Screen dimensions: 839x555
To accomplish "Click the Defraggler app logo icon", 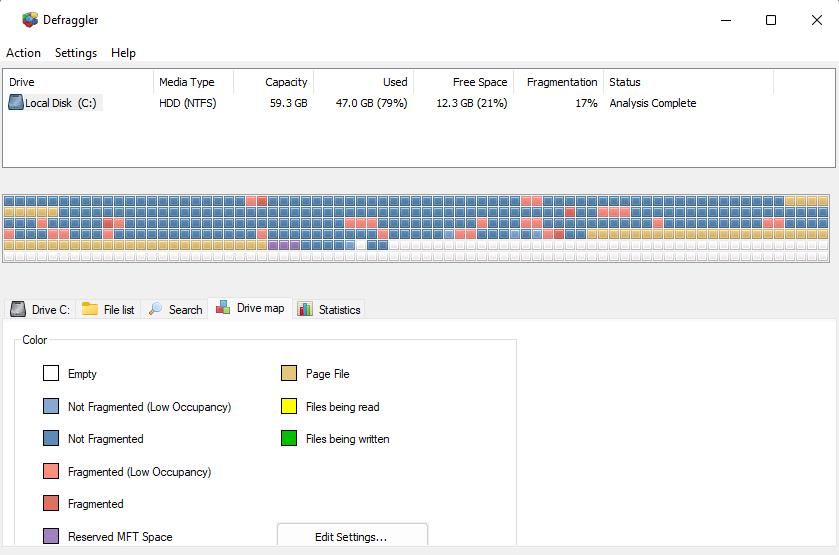I will click(30, 20).
